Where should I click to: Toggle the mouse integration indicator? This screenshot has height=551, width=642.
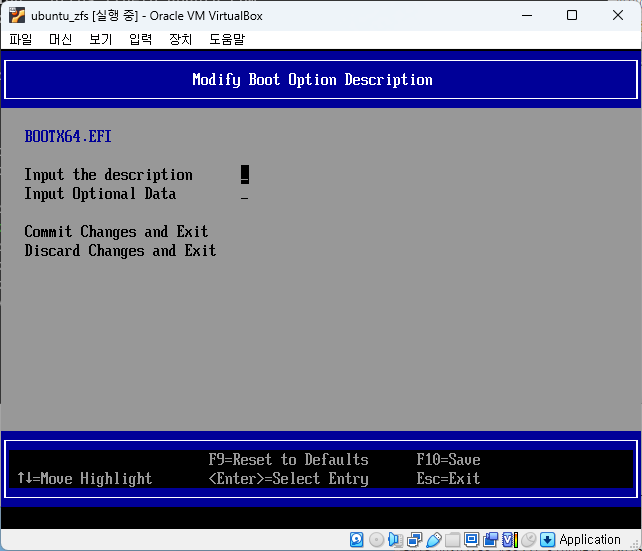528,540
